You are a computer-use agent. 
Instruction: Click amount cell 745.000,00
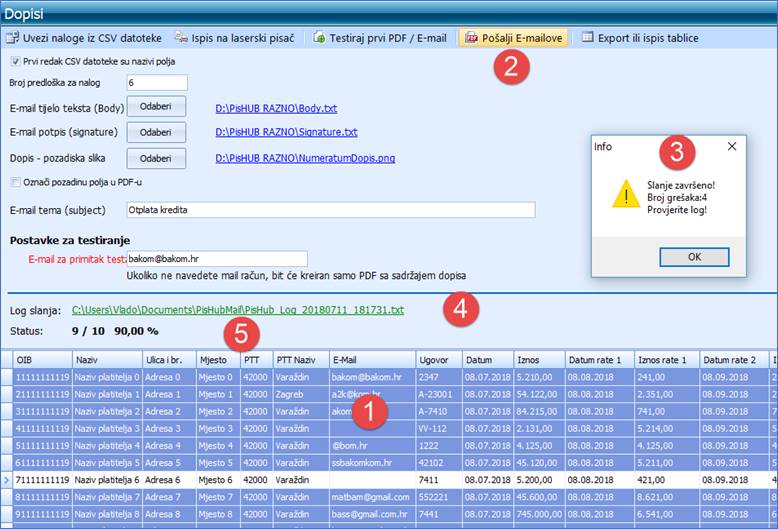[539, 514]
